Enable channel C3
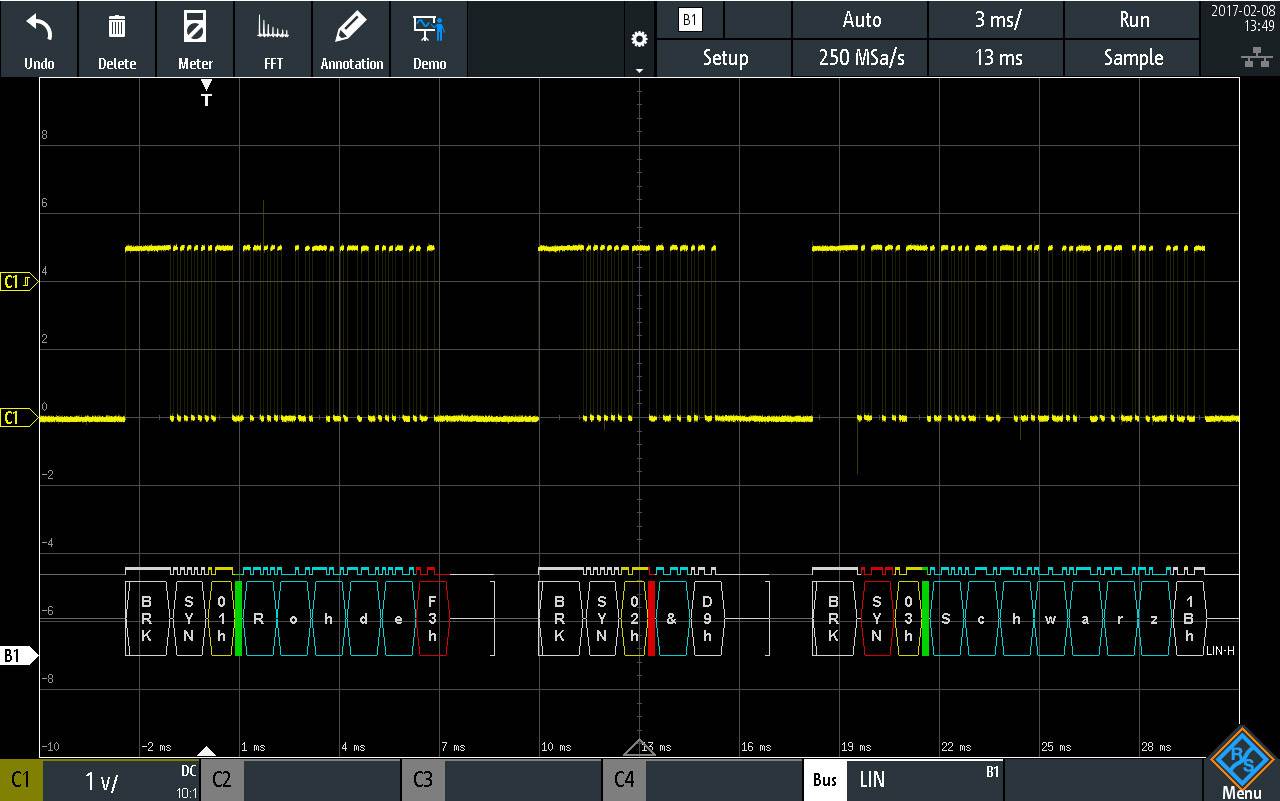1280x801 pixels. pyautogui.click(x=423, y=780)
